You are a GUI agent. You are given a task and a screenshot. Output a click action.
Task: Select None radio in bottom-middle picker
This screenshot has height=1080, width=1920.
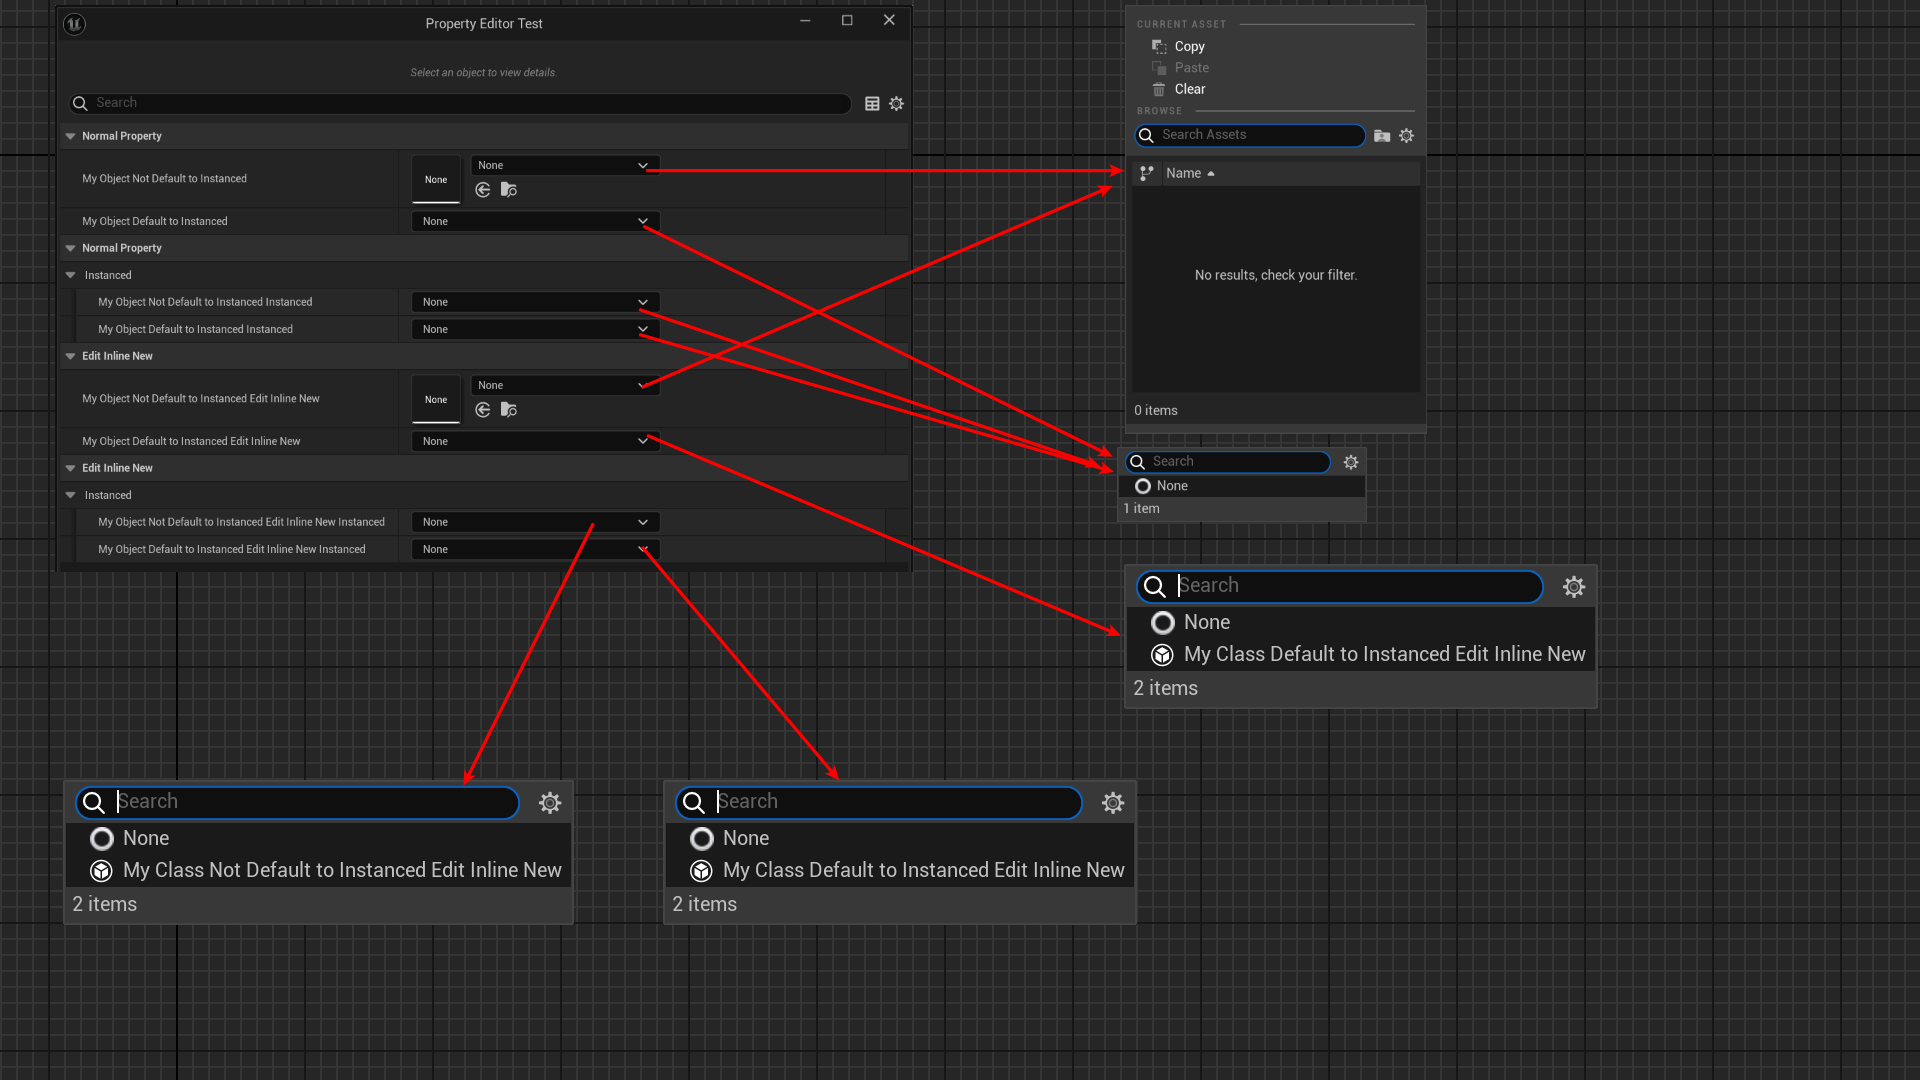pyautogui.click(x=702, y=839)
